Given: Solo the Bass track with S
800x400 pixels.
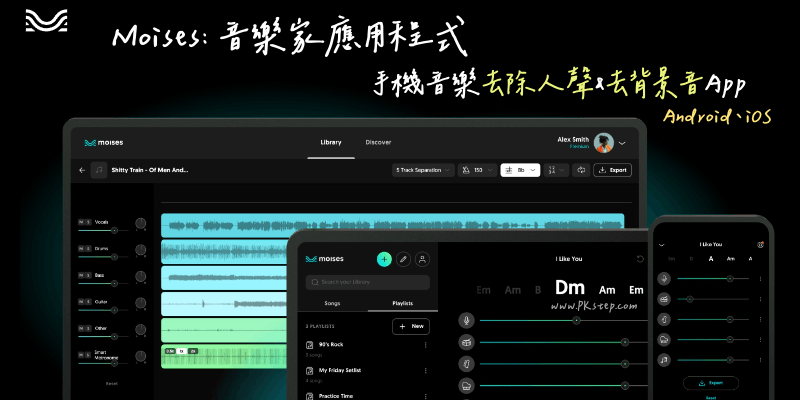Looking at the screenshot, I should point(88,275).
